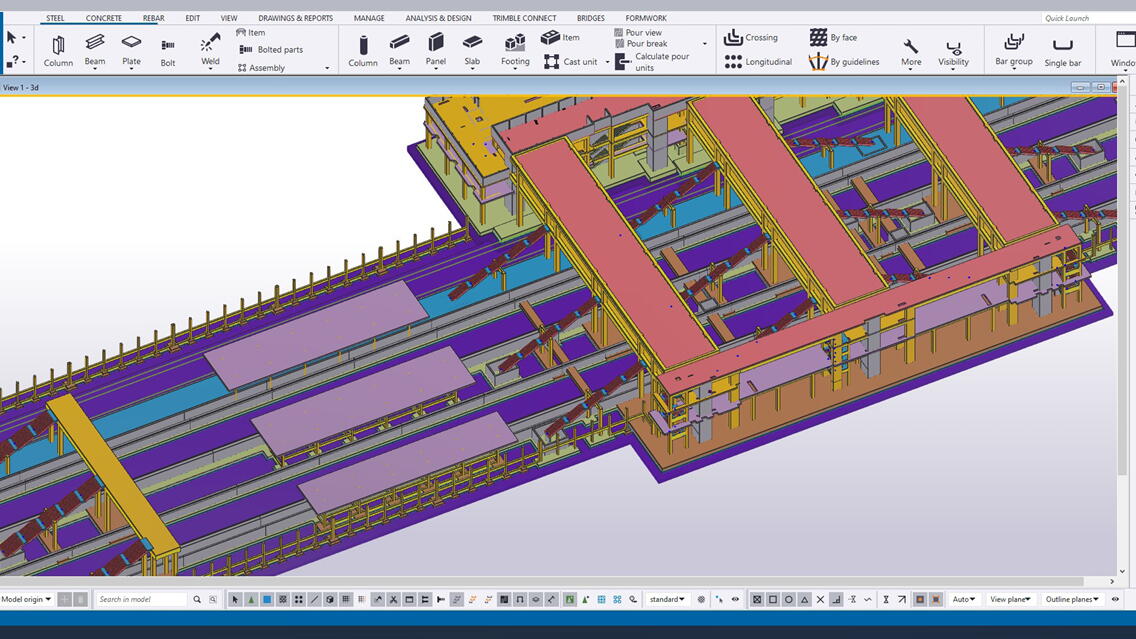Expand the standard selection filter dropdown

click(667, 599)
